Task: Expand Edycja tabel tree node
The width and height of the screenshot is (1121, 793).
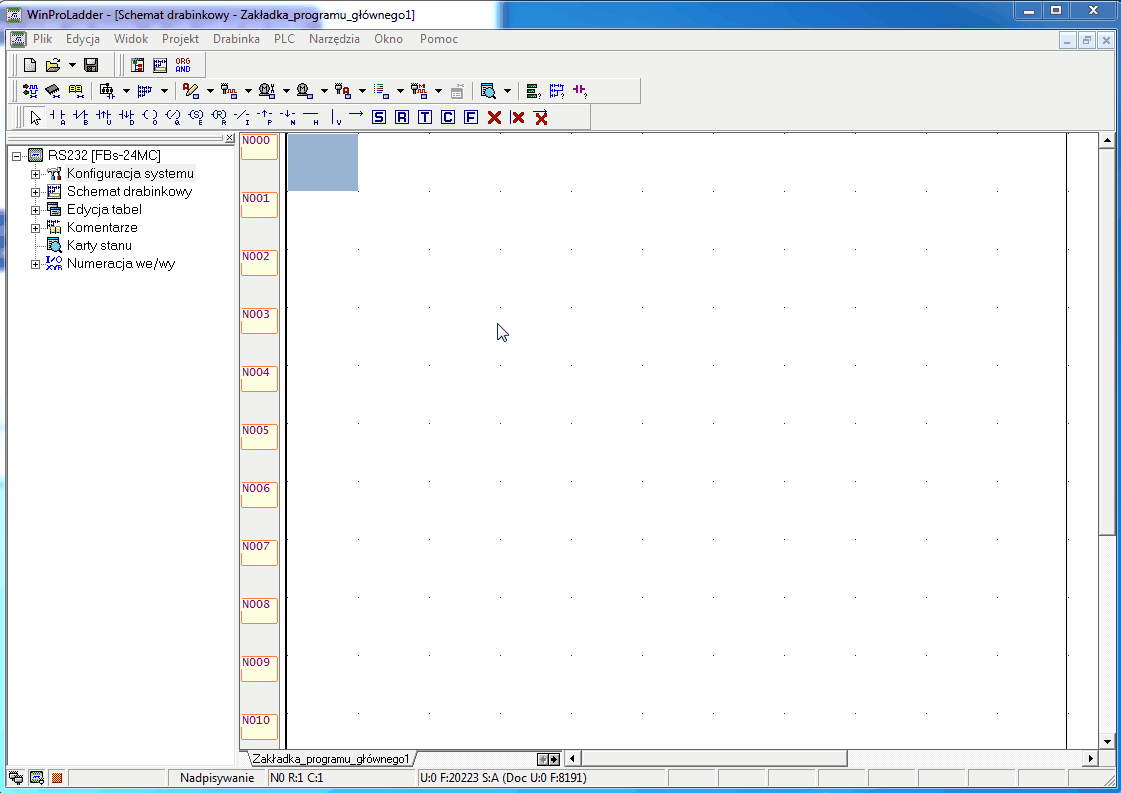Action: (x=35, y=210)
